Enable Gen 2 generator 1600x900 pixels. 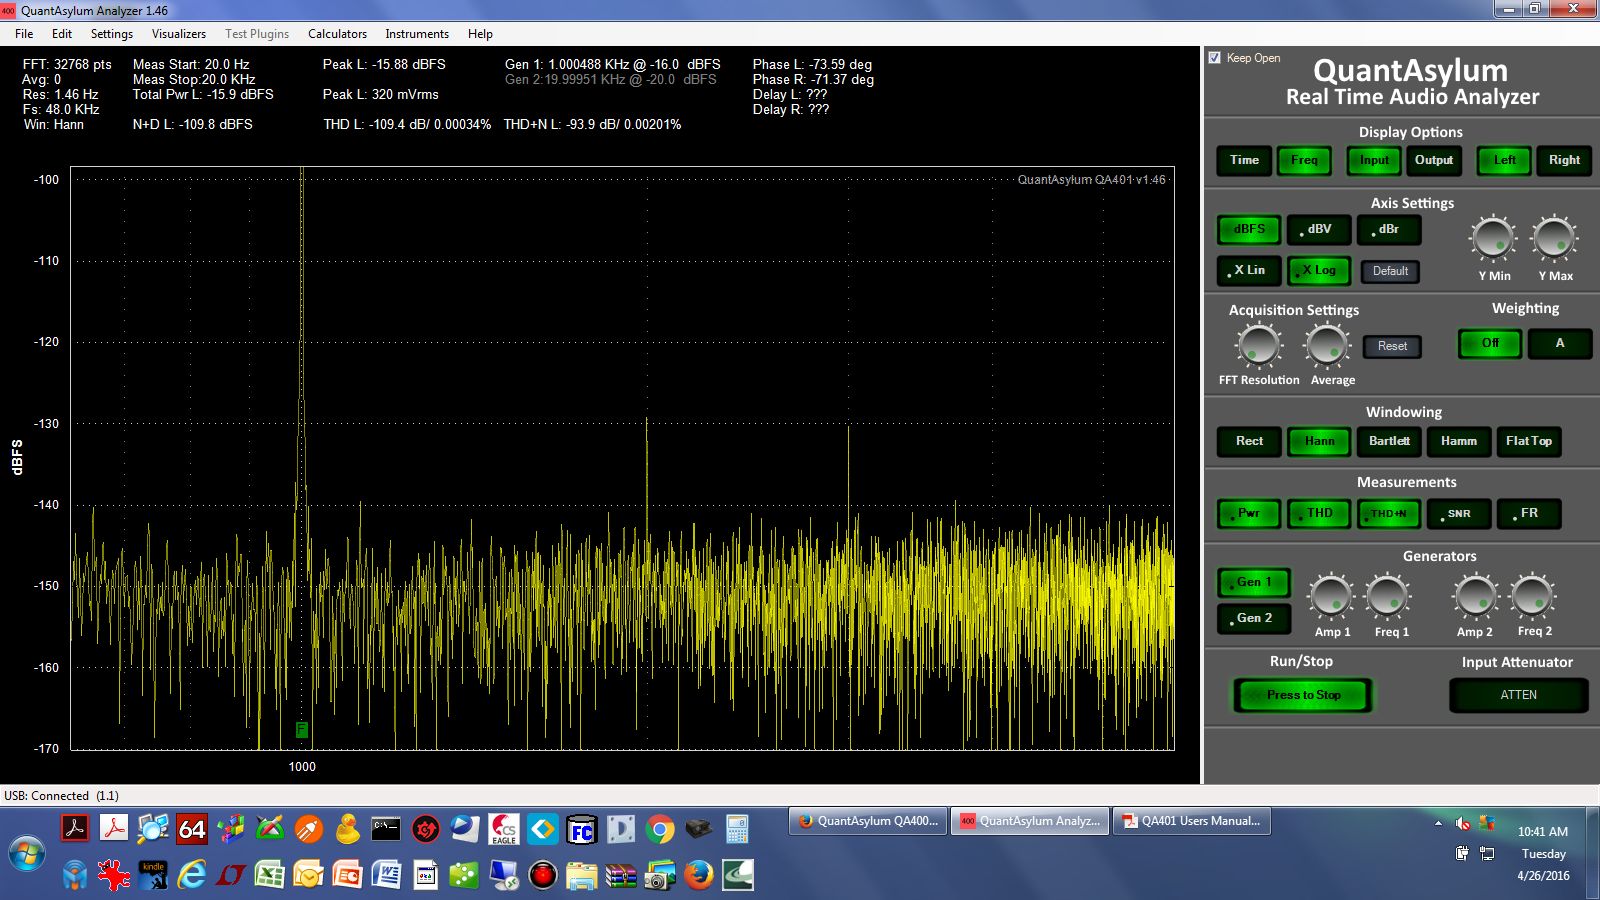[1254, 618]
